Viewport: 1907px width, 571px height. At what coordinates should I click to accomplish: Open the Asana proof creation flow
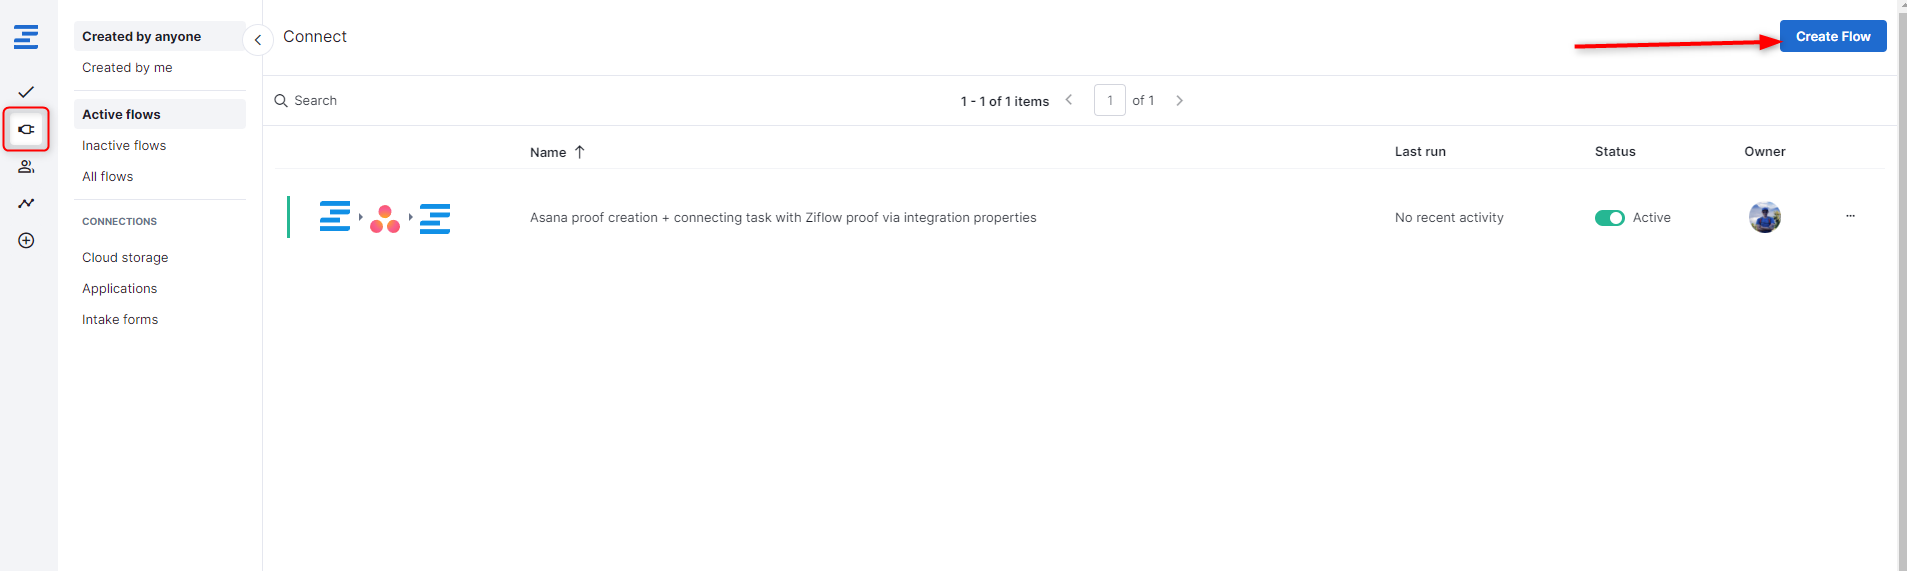pyautogui.click(x=782, y=218)
